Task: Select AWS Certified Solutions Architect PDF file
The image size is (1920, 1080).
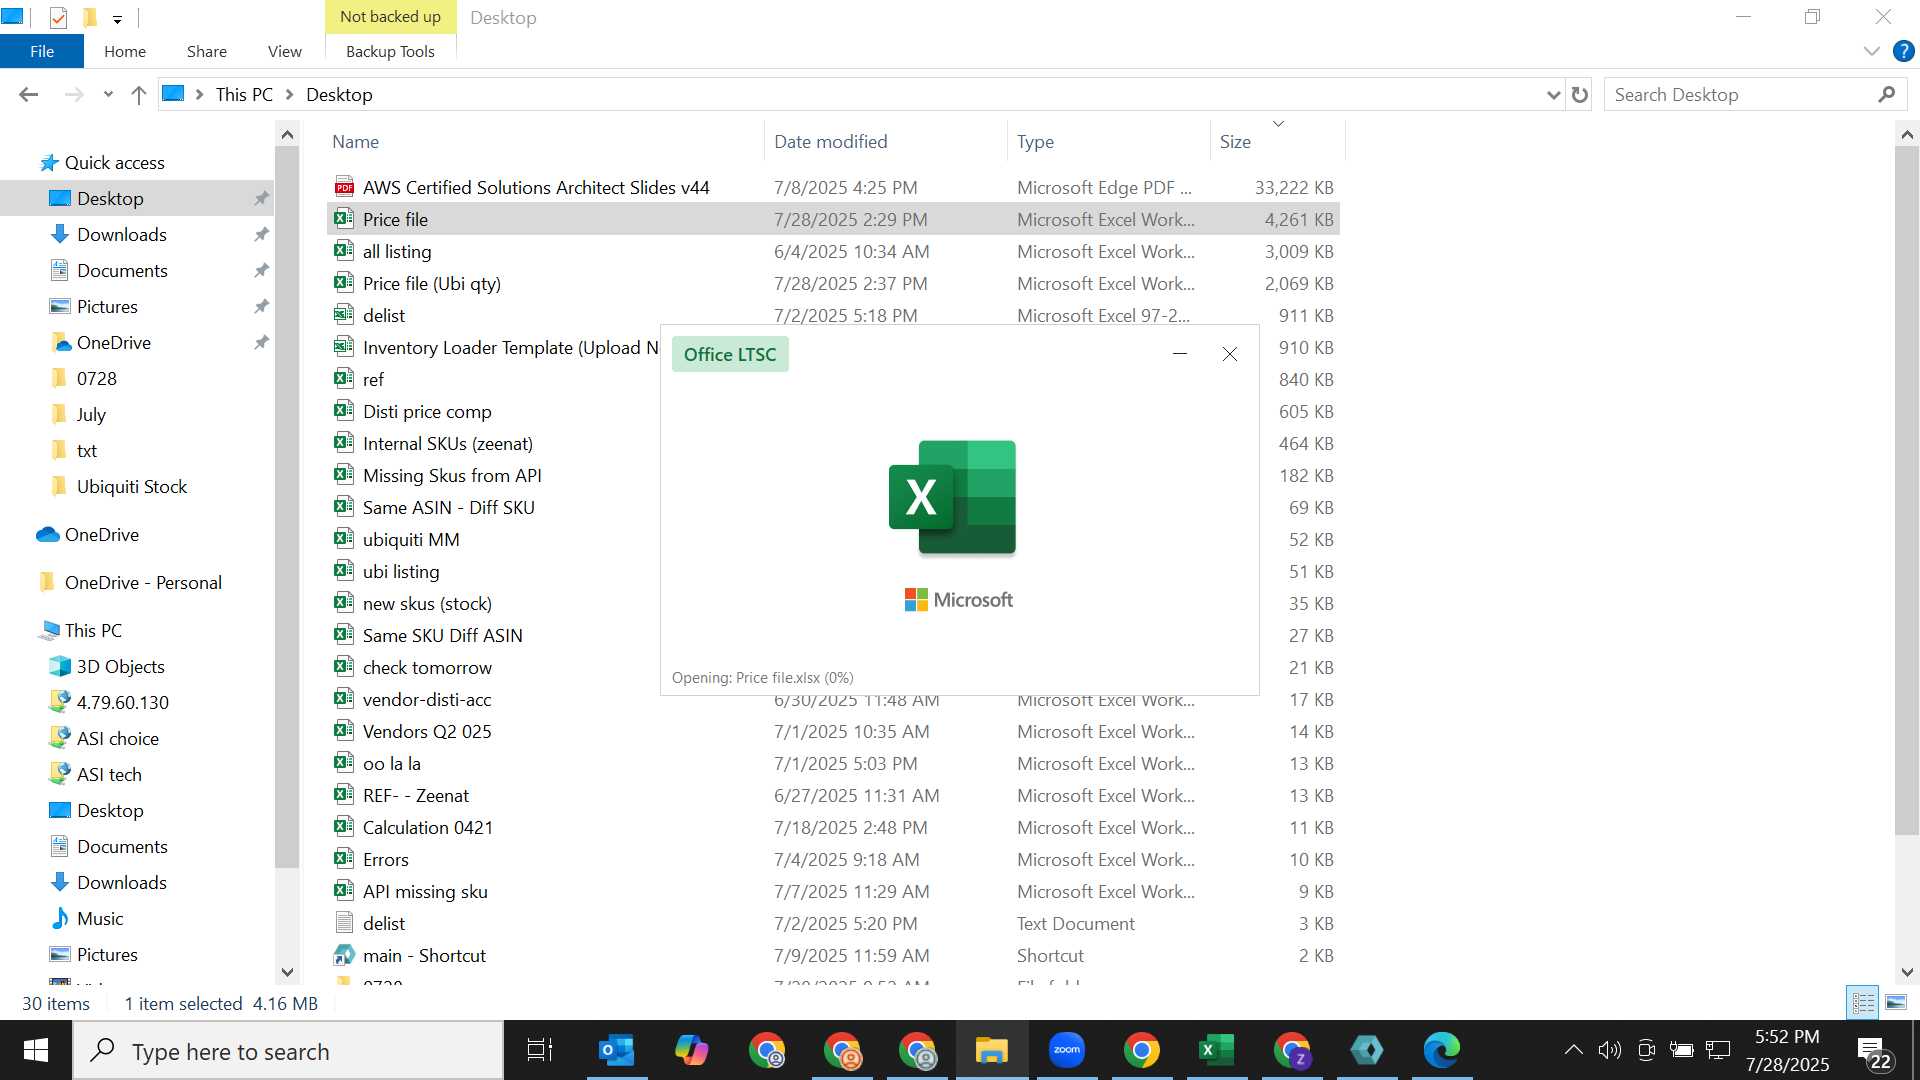Action: [x=536, y=187]
